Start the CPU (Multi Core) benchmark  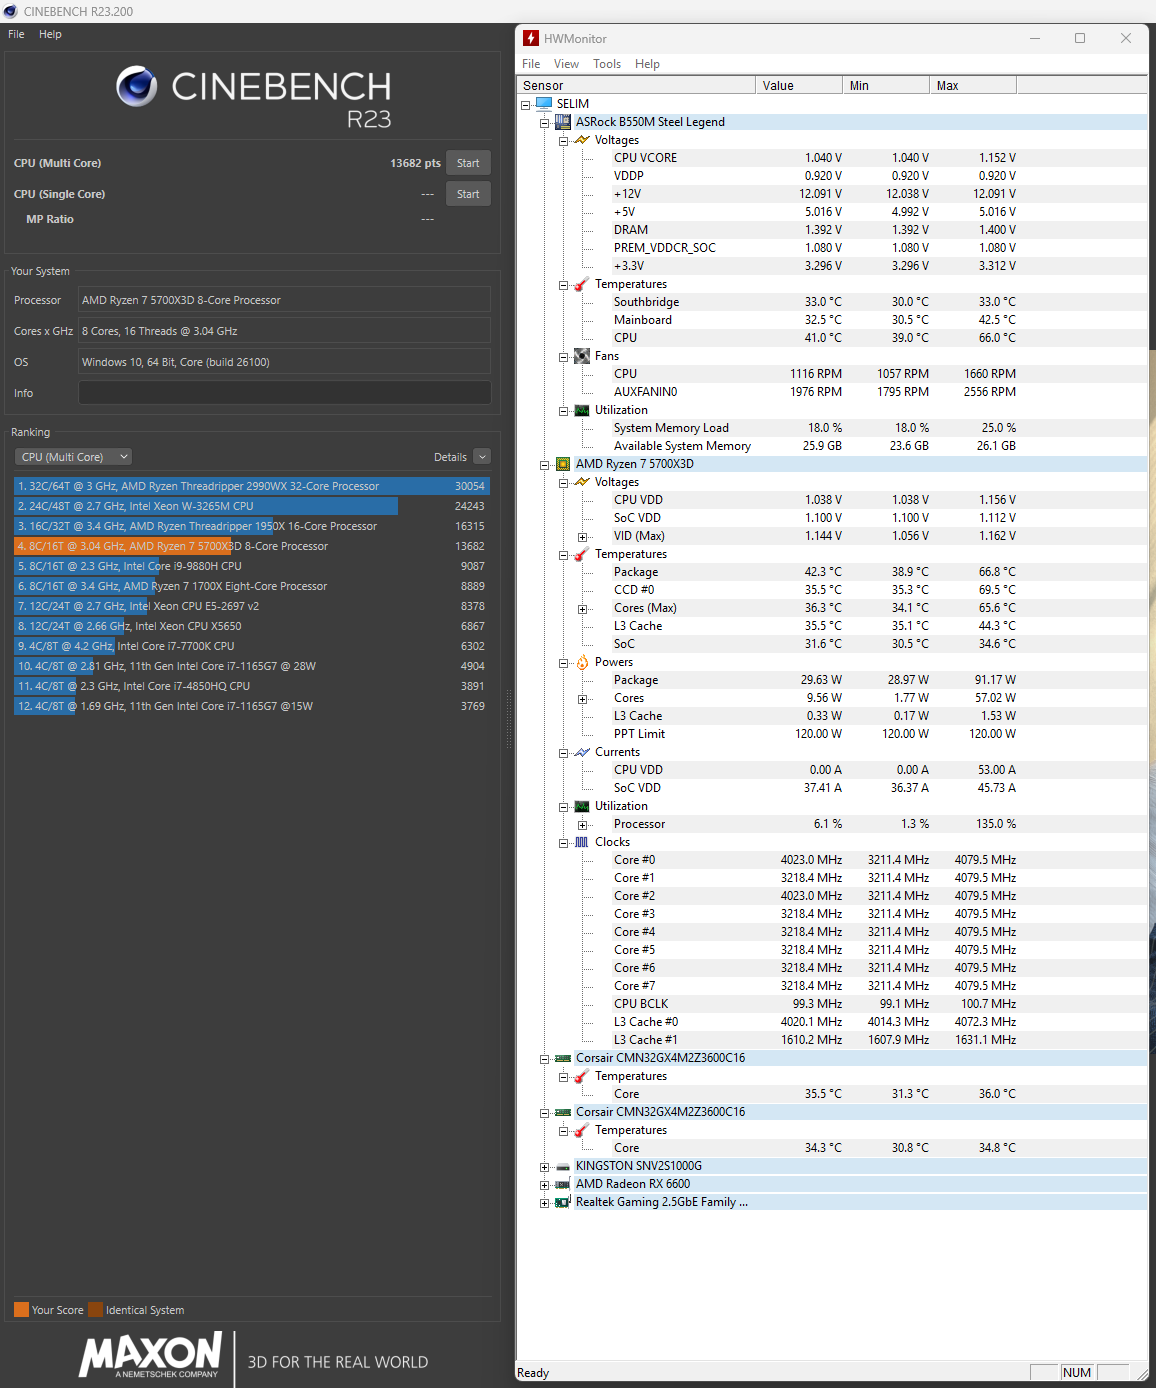click(x=468, y=163)
